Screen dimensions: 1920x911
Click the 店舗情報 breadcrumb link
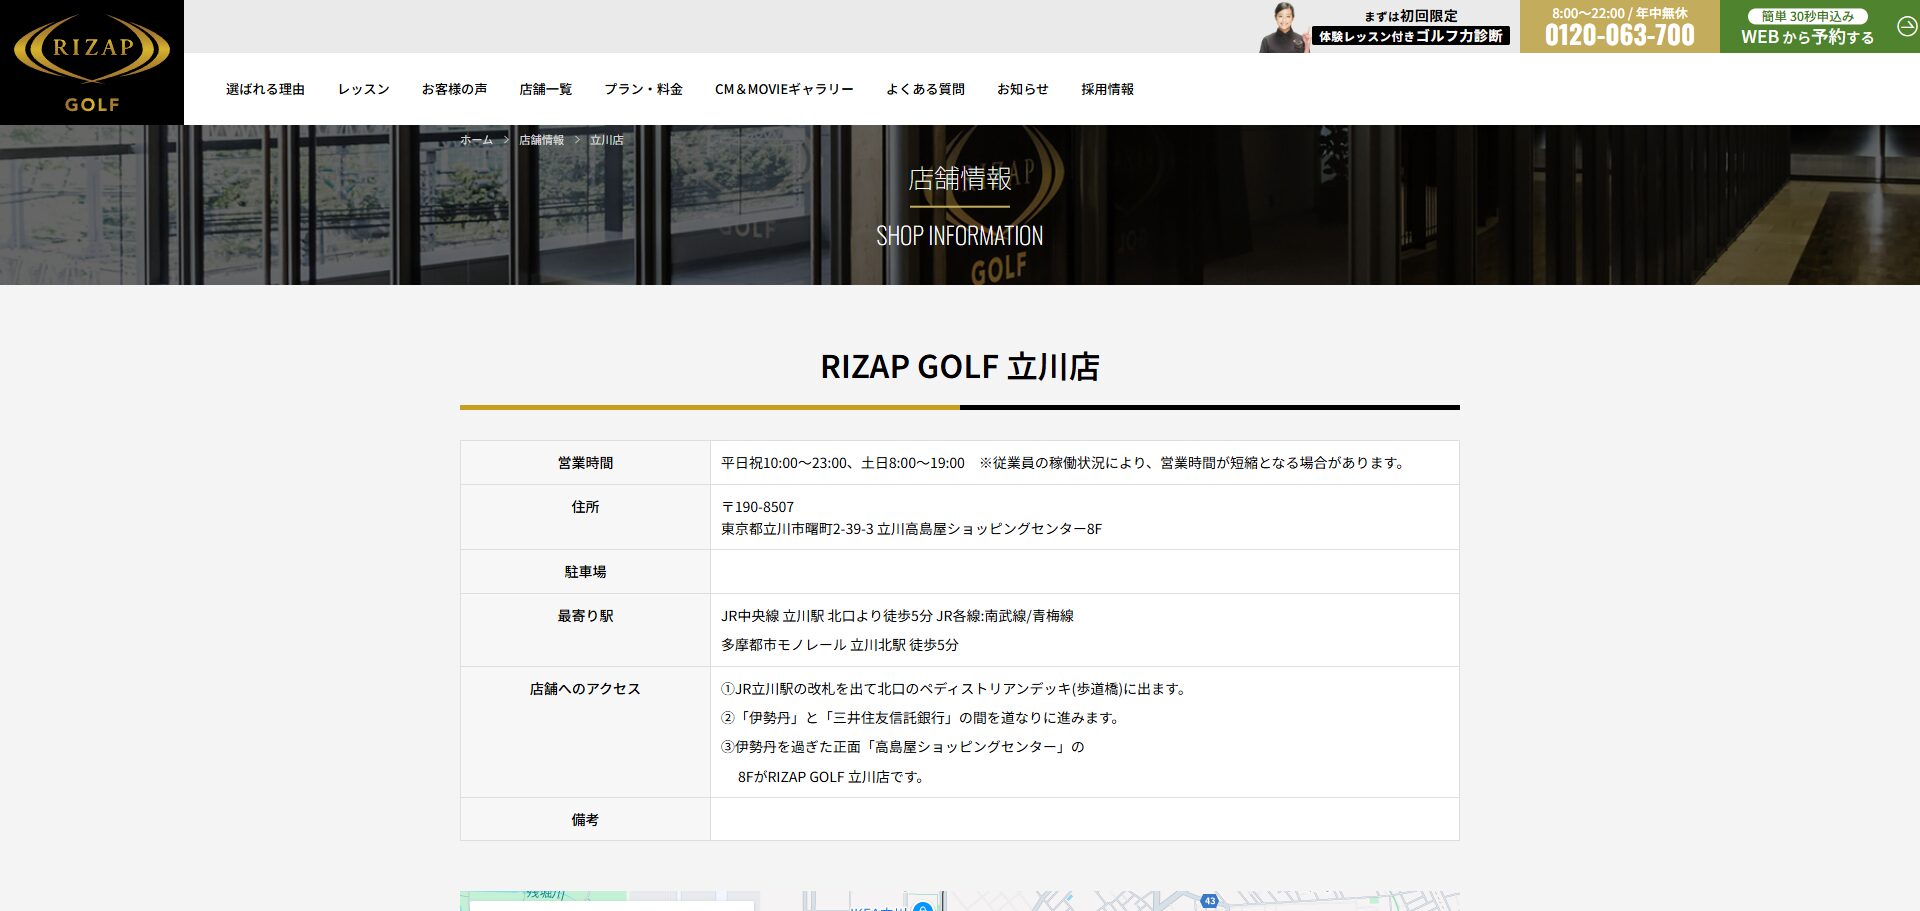(x=541, y=140)
